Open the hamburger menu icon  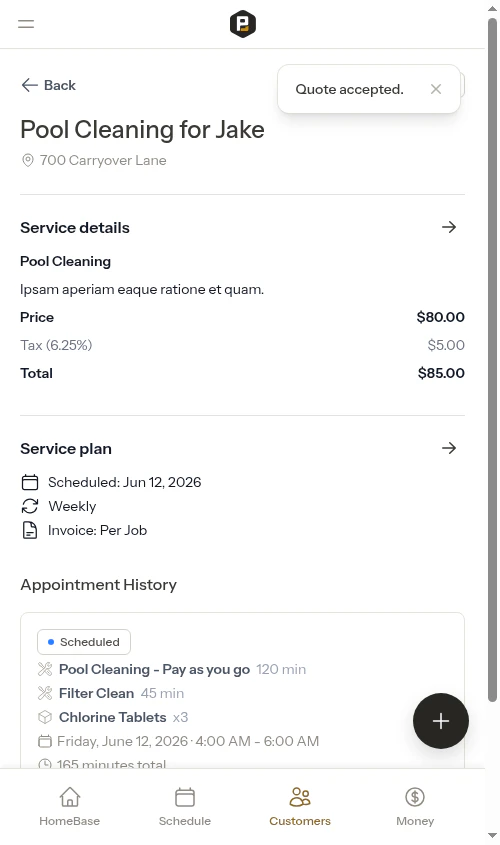pos(26,24)
